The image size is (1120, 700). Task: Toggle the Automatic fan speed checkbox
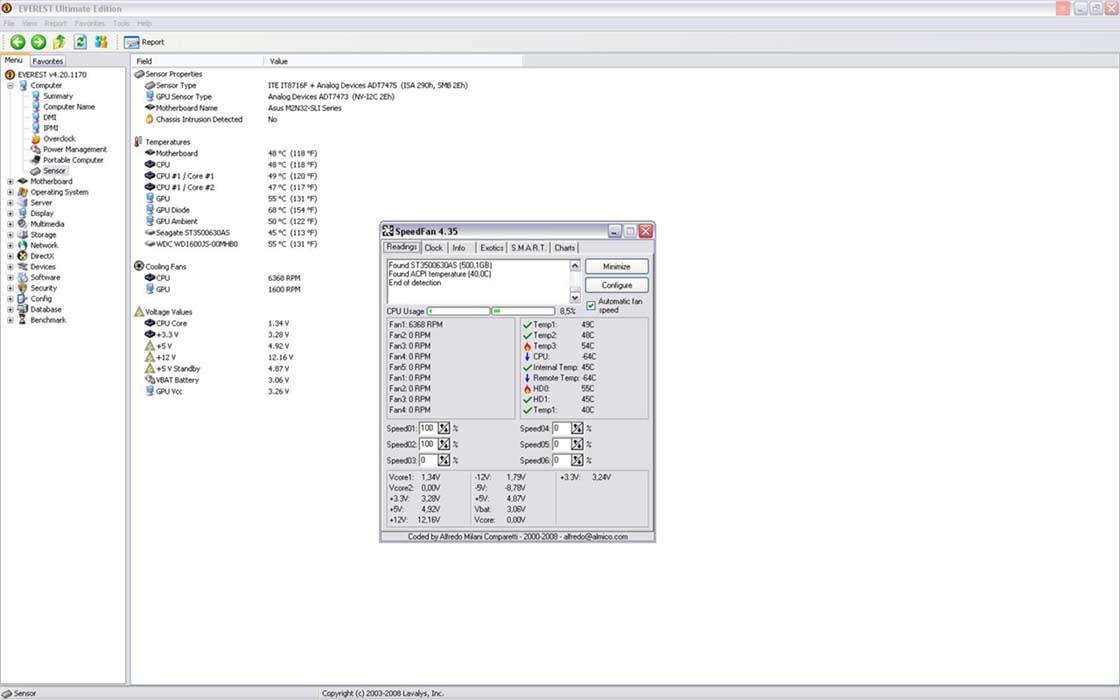click(x=591, y=306)
